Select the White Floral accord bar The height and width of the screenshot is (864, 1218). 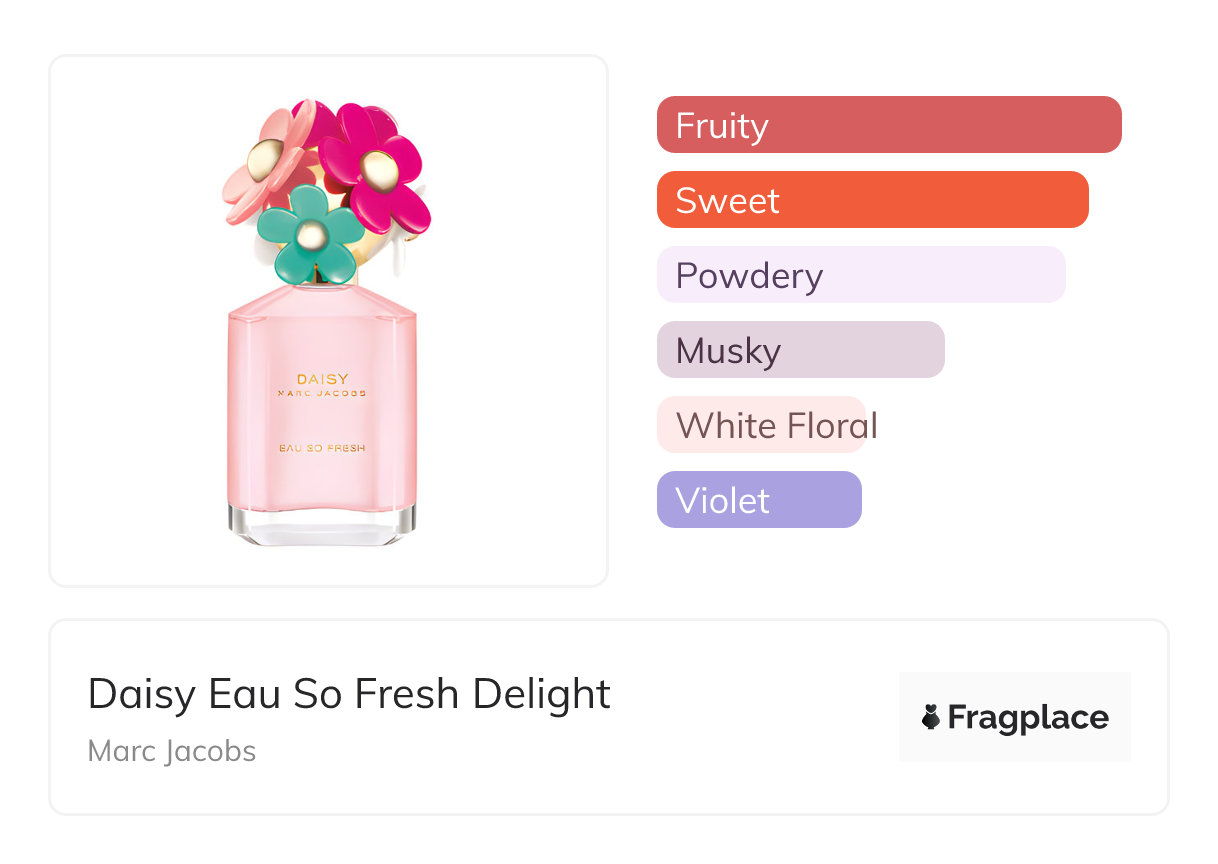point(761,425)
